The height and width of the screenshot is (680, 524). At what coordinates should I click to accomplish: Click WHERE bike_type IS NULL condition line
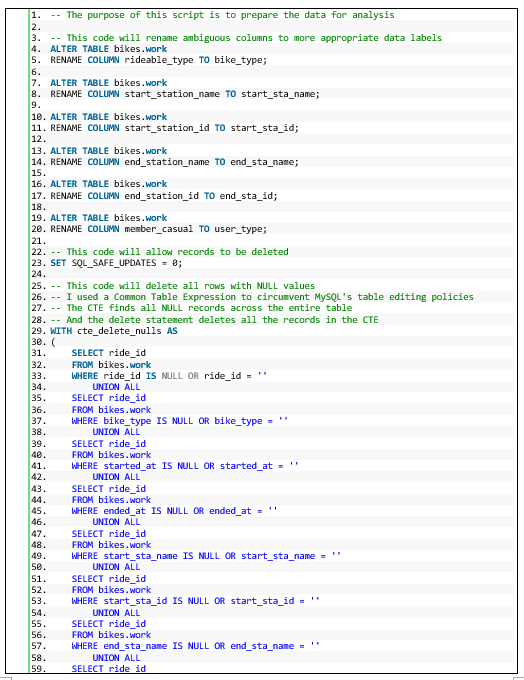tap(180, 421)
